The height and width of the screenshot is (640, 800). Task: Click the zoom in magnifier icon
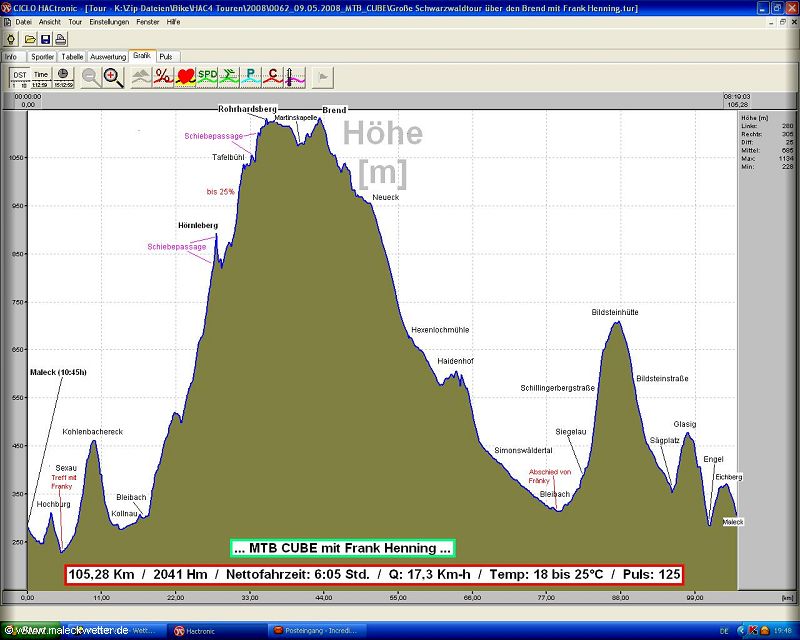pos(113,76)
